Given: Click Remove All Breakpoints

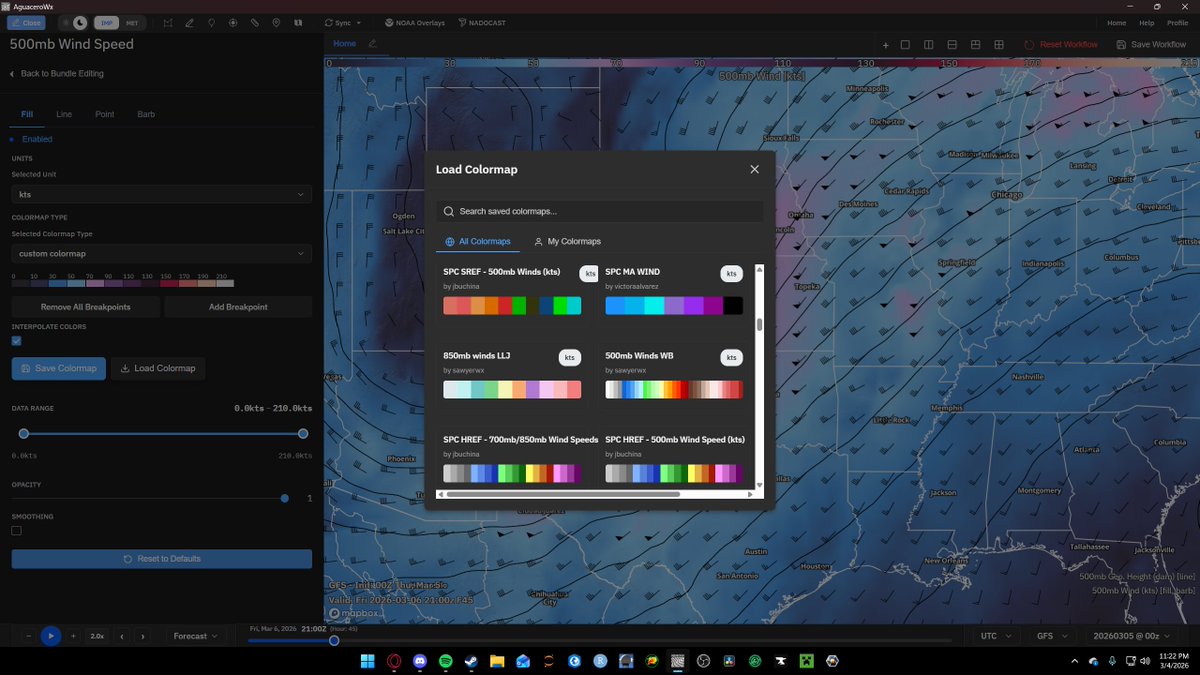Looking at the screenshot, I should [x=85, y=307].
